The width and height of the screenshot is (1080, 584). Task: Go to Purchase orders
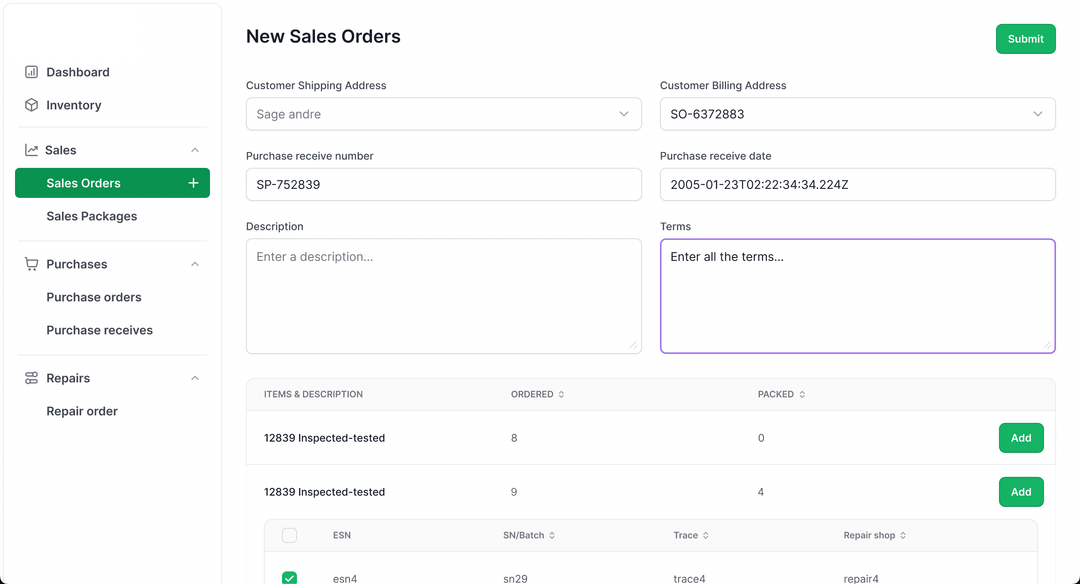[94, 297]
